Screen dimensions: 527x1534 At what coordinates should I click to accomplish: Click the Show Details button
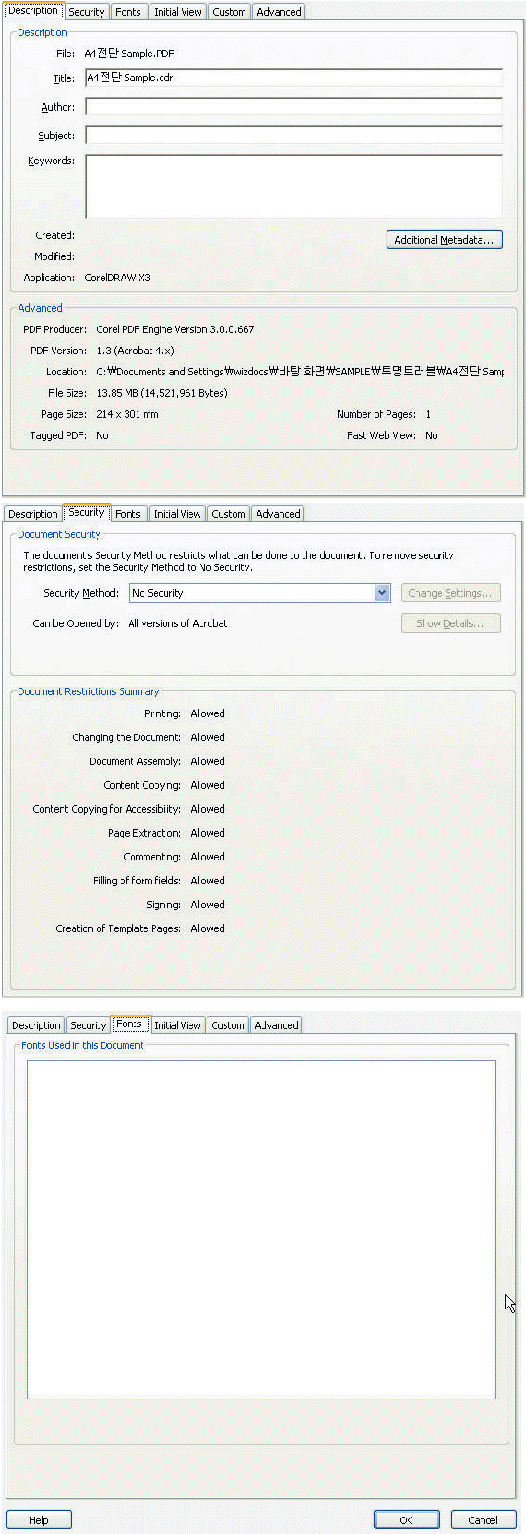tap(451, 623)
